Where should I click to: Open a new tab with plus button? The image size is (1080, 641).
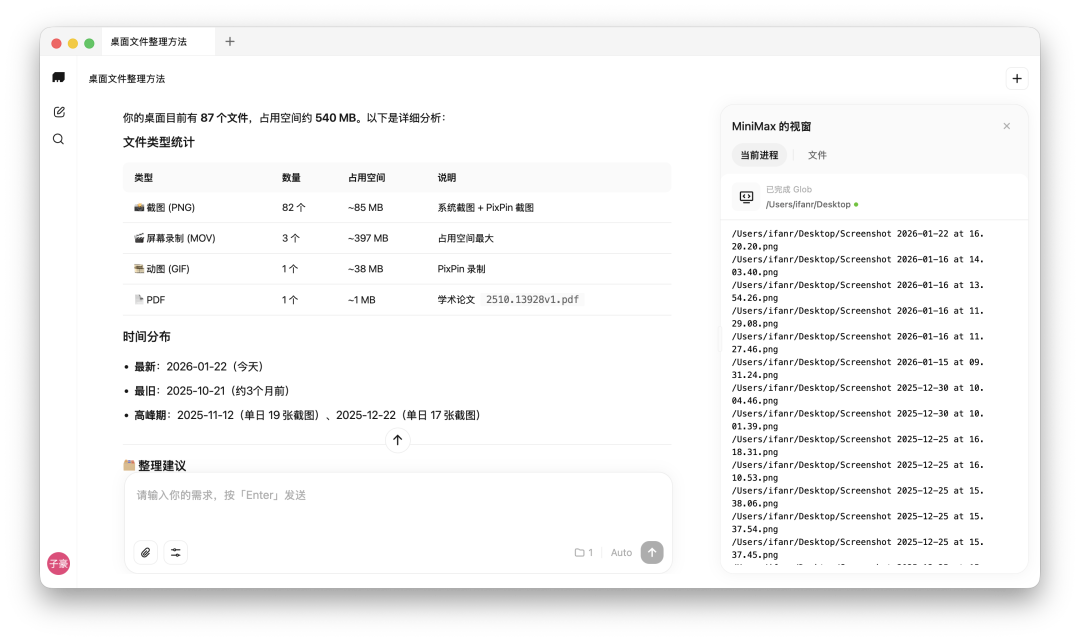230,41
